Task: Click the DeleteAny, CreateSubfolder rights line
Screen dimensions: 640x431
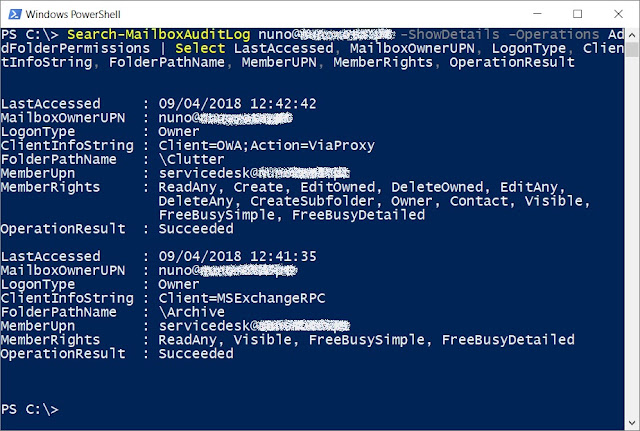Action: click(x=374, y=201)
